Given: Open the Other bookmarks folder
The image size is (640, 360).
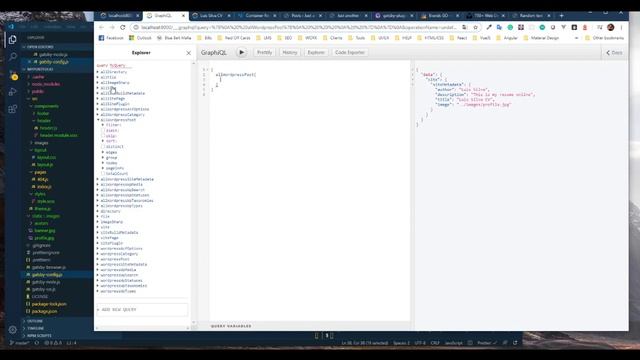Looking at the screenshot, I should 604,38.
